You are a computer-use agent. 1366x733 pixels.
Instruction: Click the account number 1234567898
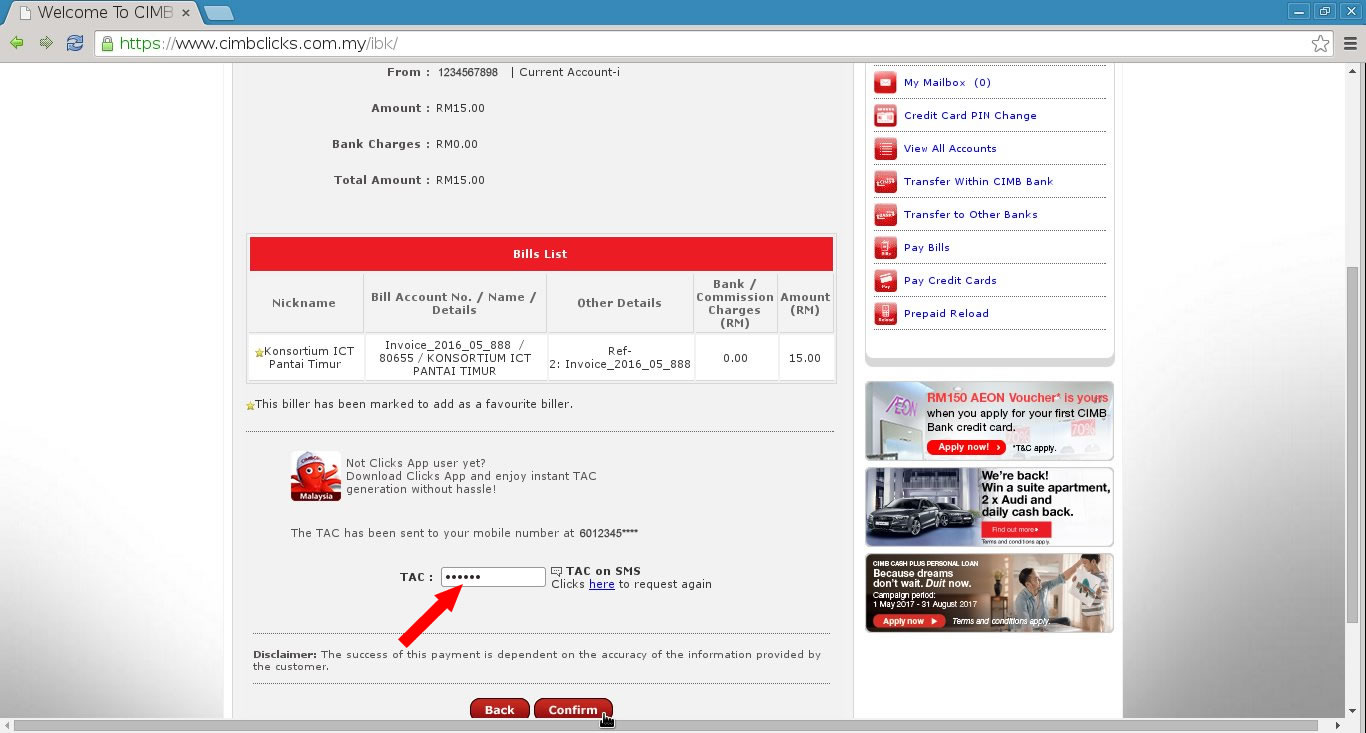(x=468, y=73)
